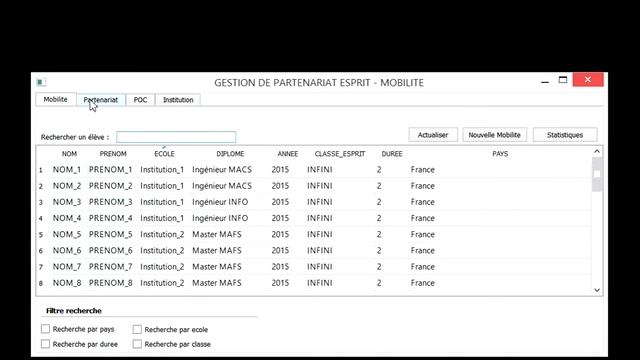Open the Partenariat tab
The height and width of the screenshot is (360, 640).
[101, 100]
